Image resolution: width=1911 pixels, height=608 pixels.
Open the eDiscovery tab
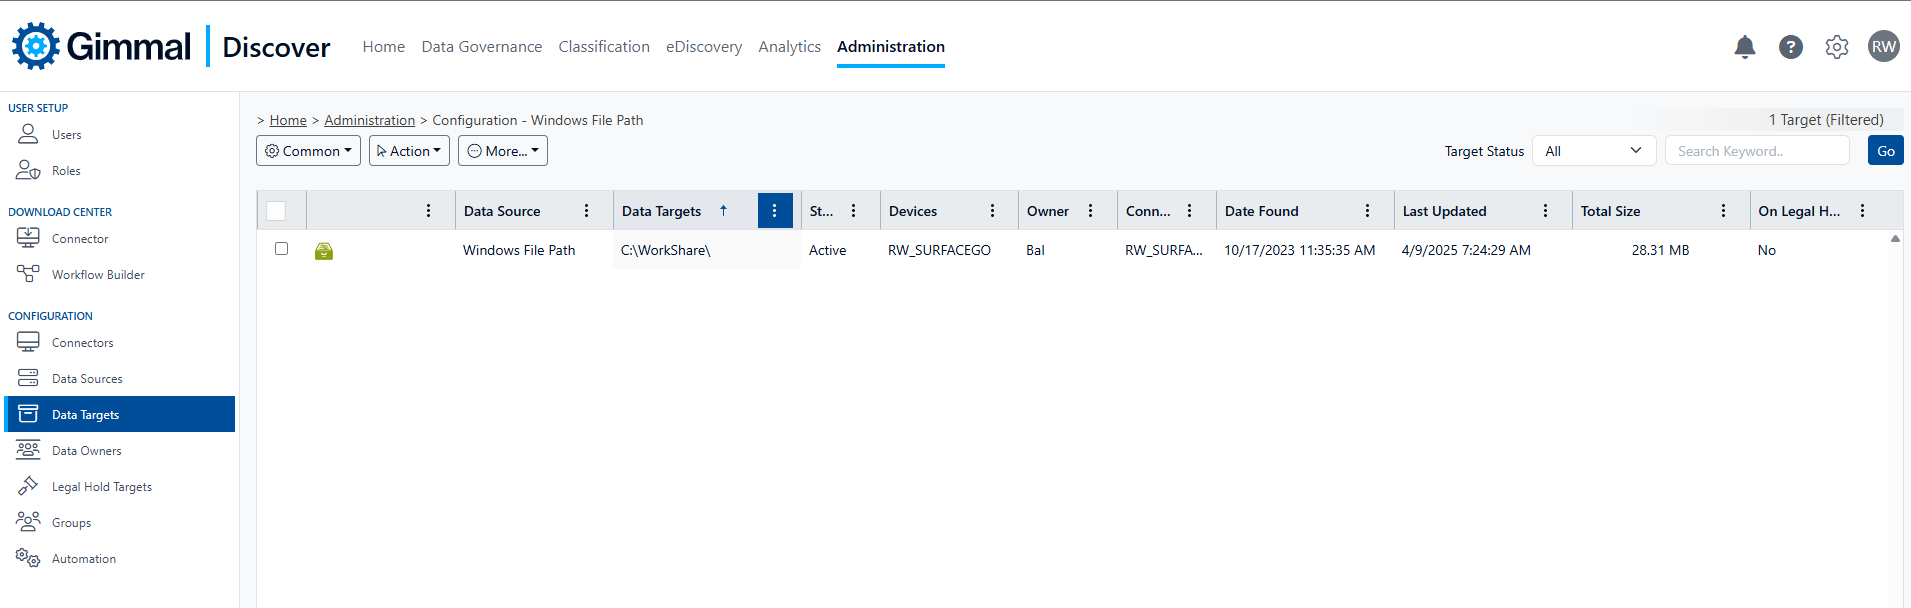[x=703, y=47]
